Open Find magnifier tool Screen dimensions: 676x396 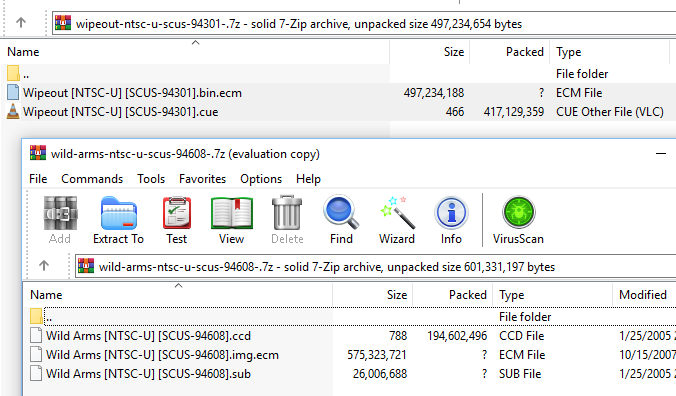[x=341, y=220]
